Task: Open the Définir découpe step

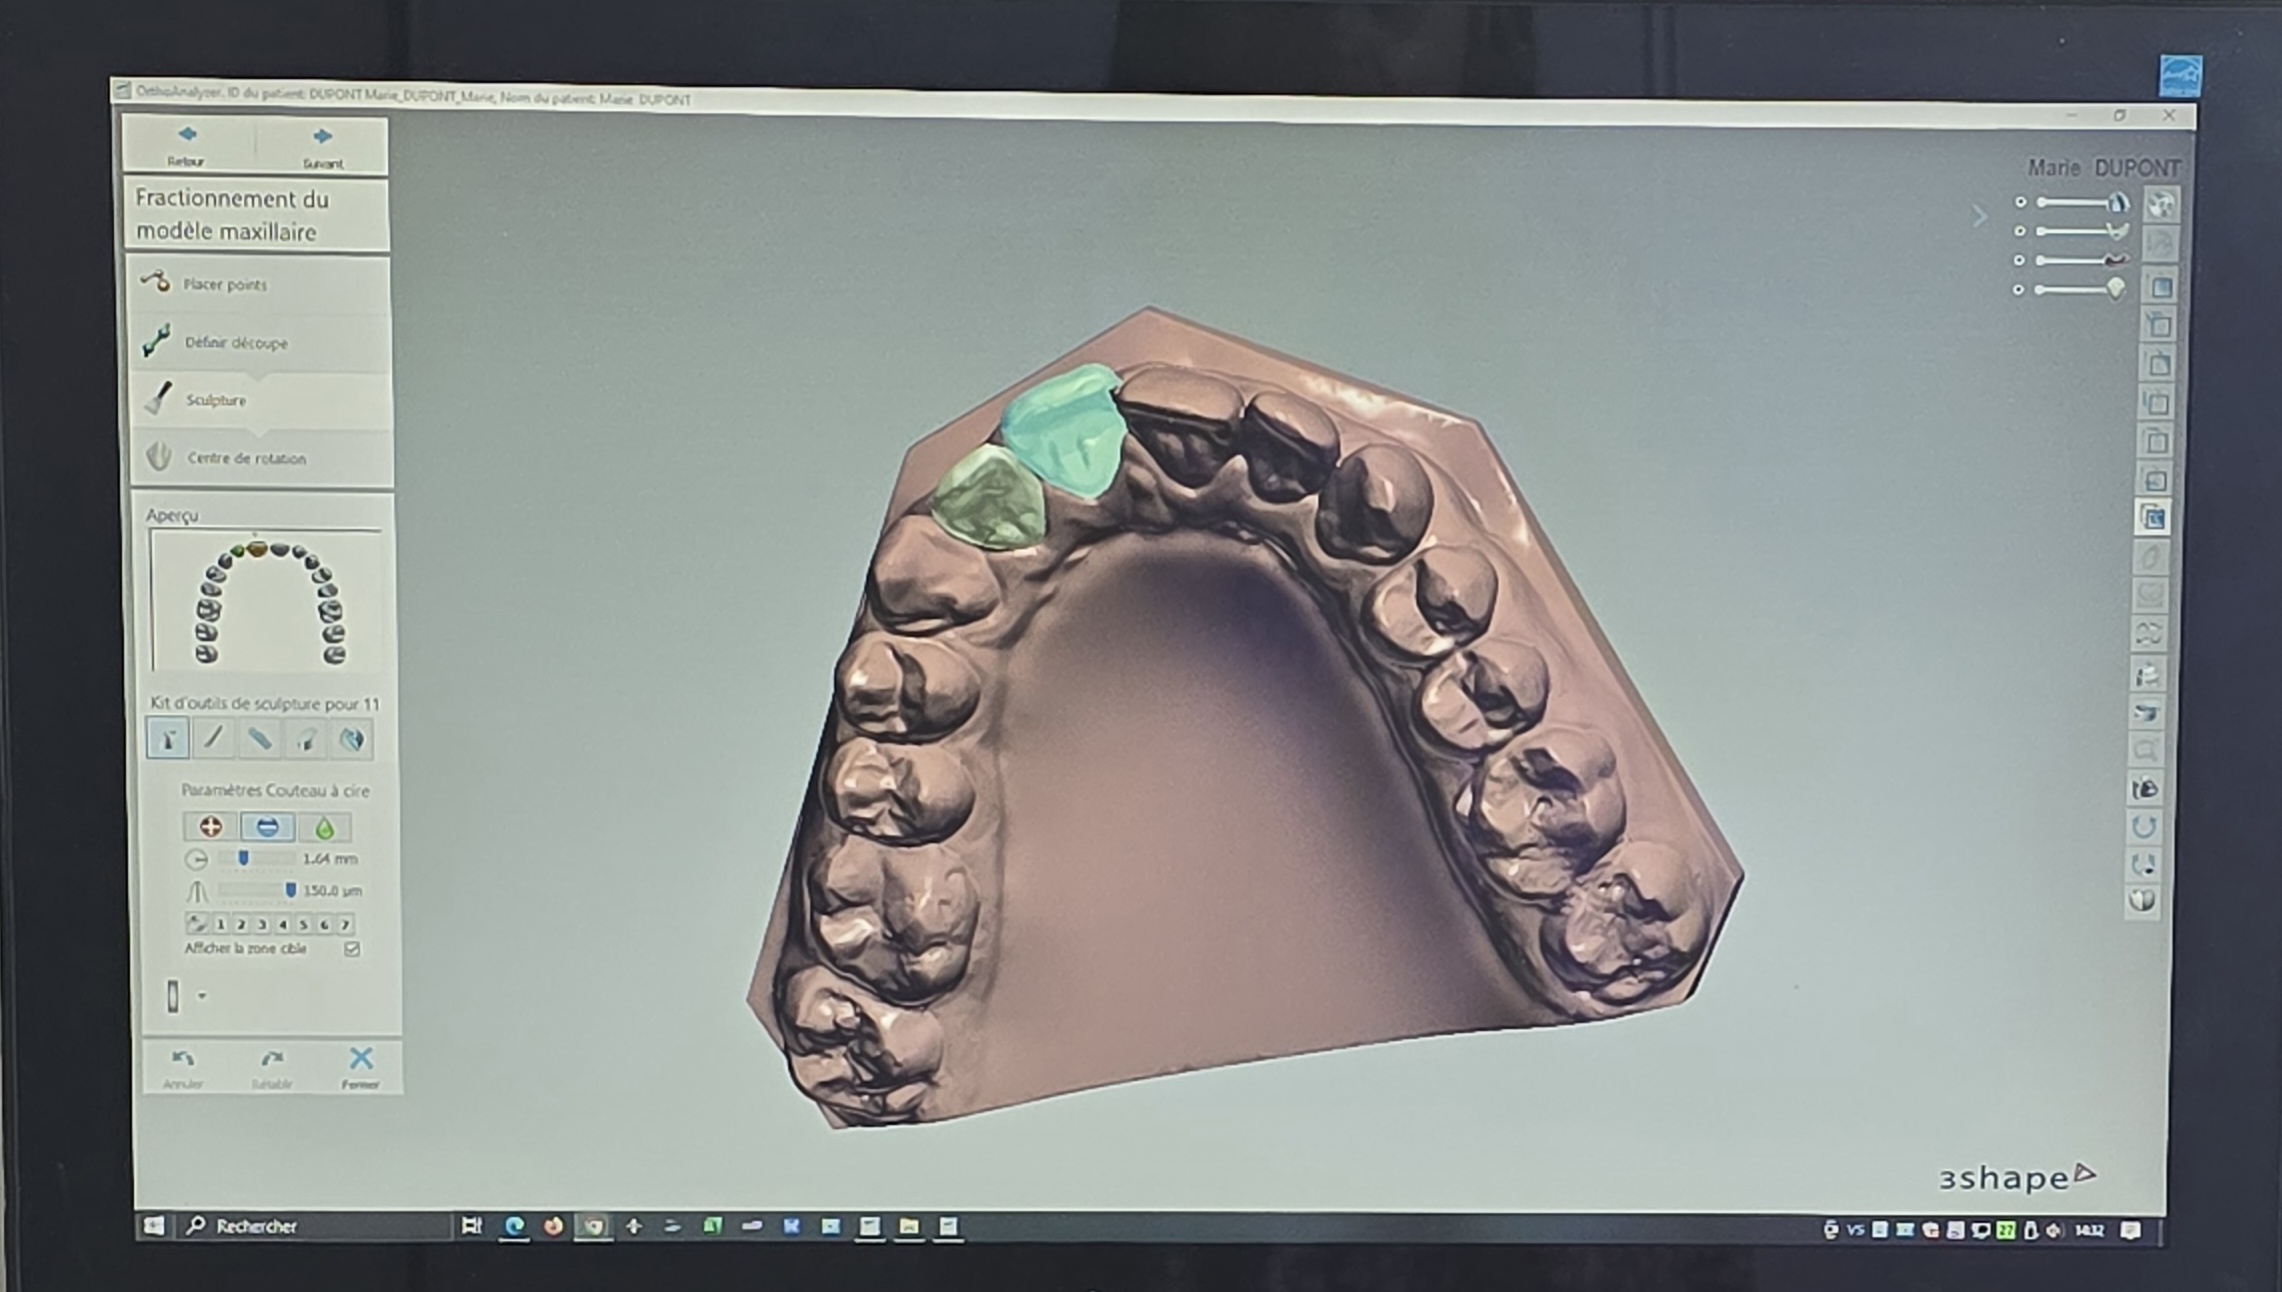Action: click(260, 343)
